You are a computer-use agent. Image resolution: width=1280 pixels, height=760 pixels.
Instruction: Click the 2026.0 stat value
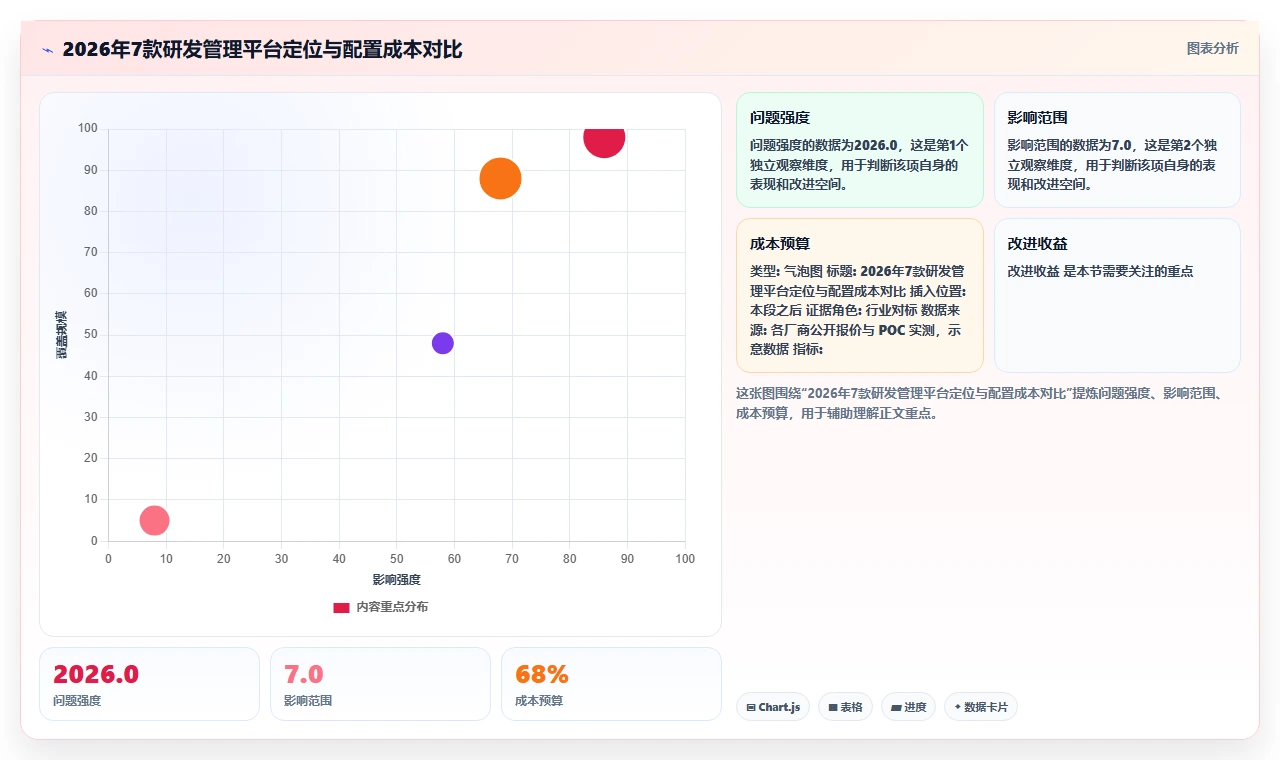tap(96, 674)
